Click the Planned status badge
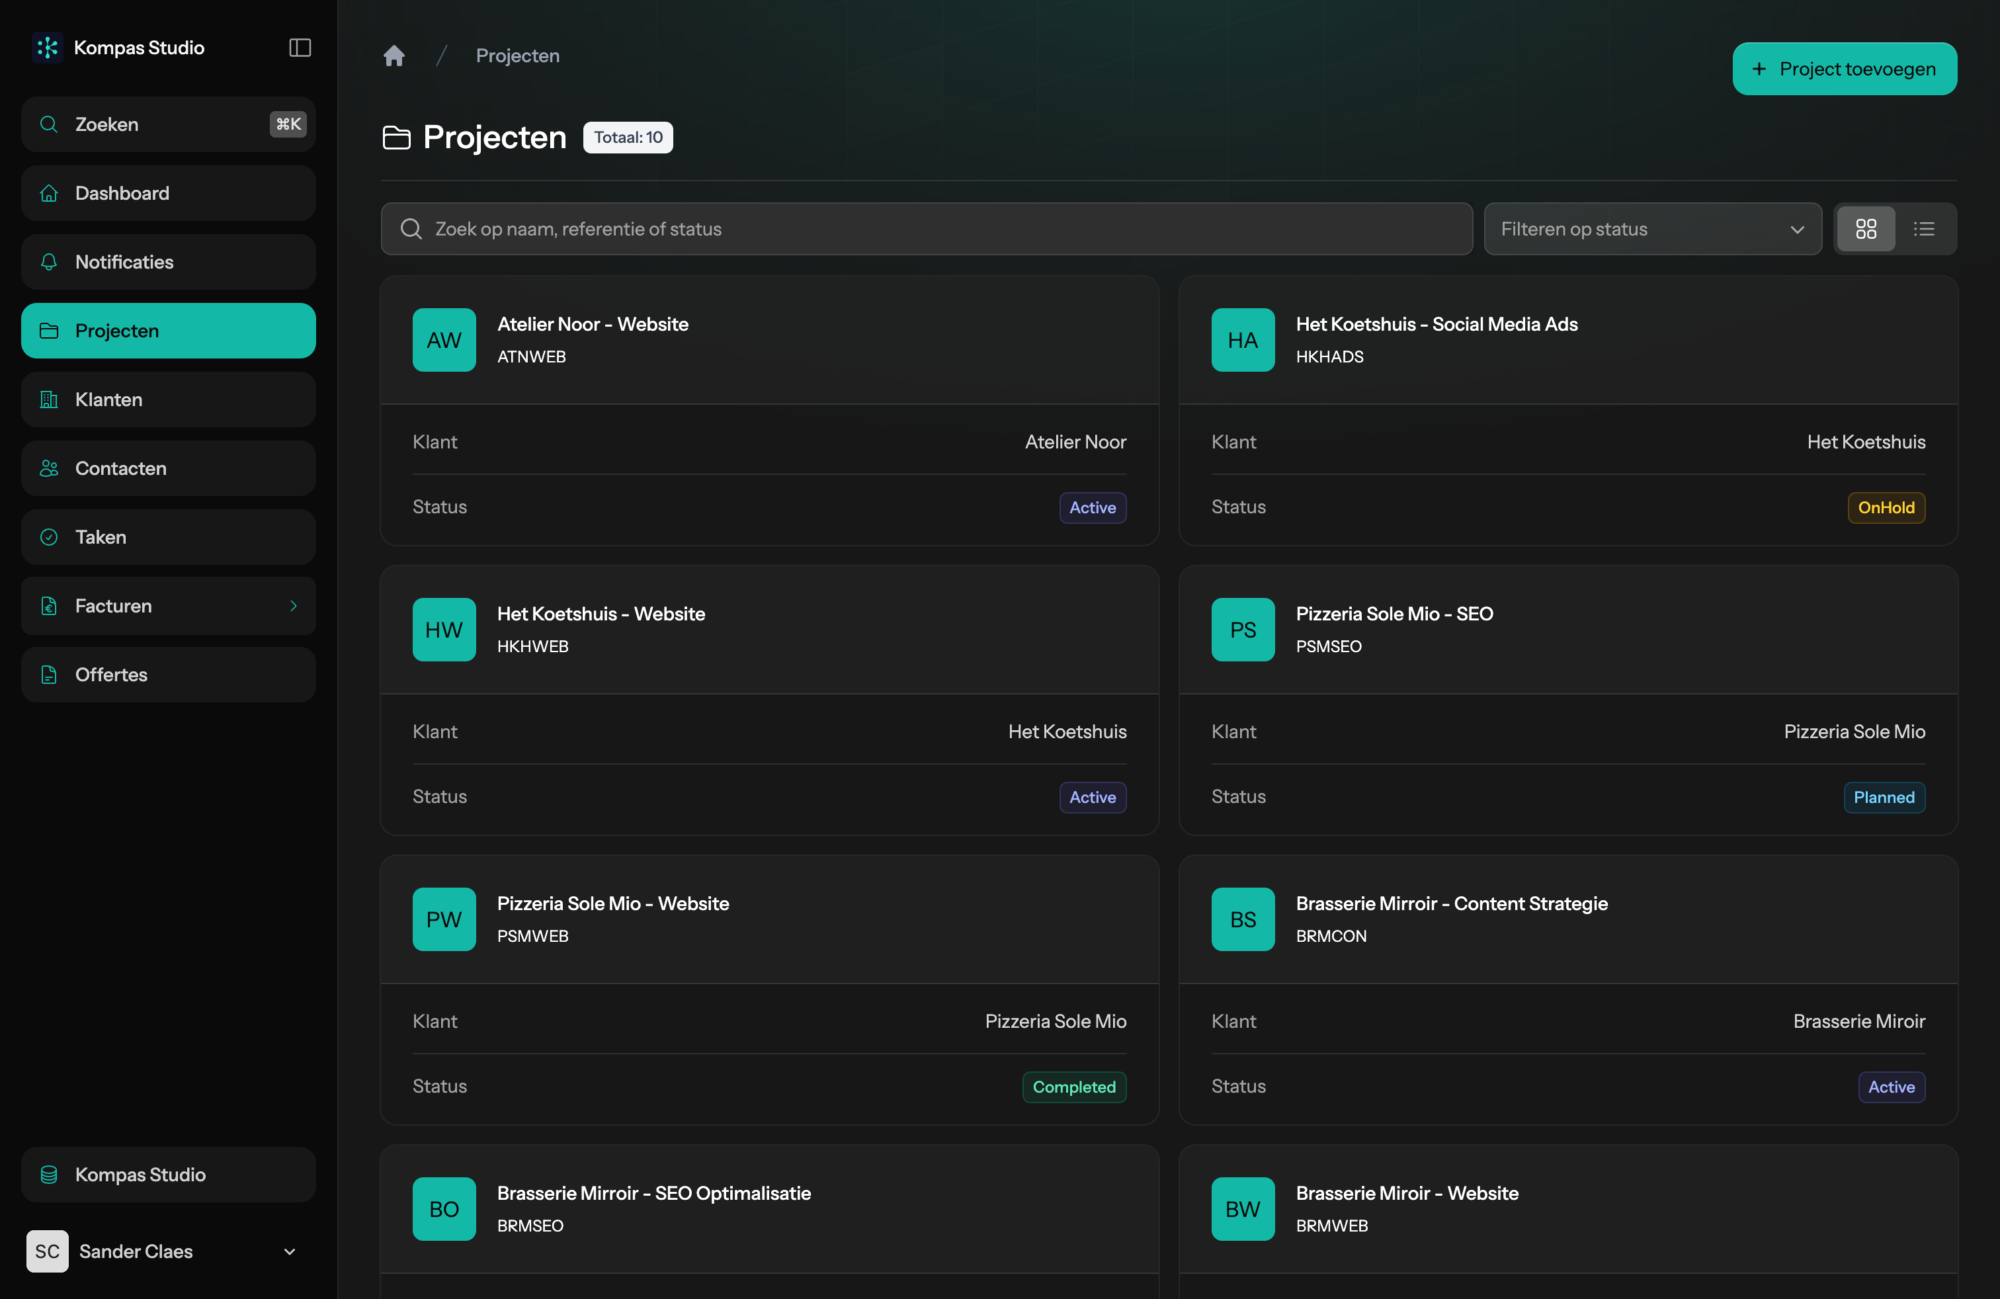This screenshot has height=1299, width=2000. (x=1884, y=797)
